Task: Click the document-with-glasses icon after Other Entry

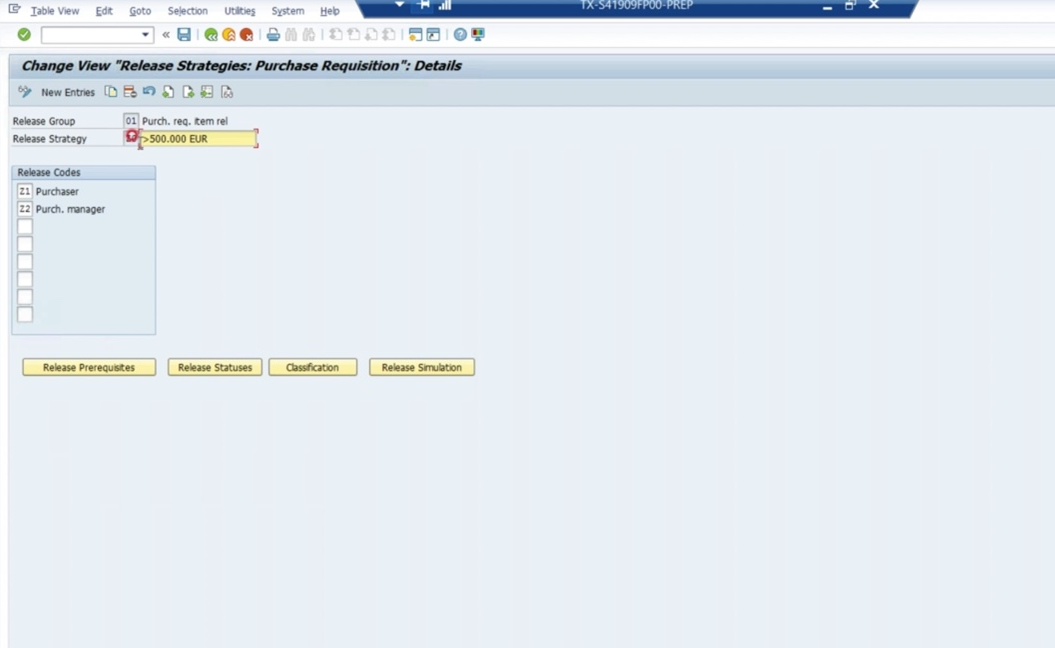Action: (x=227, y=92)
